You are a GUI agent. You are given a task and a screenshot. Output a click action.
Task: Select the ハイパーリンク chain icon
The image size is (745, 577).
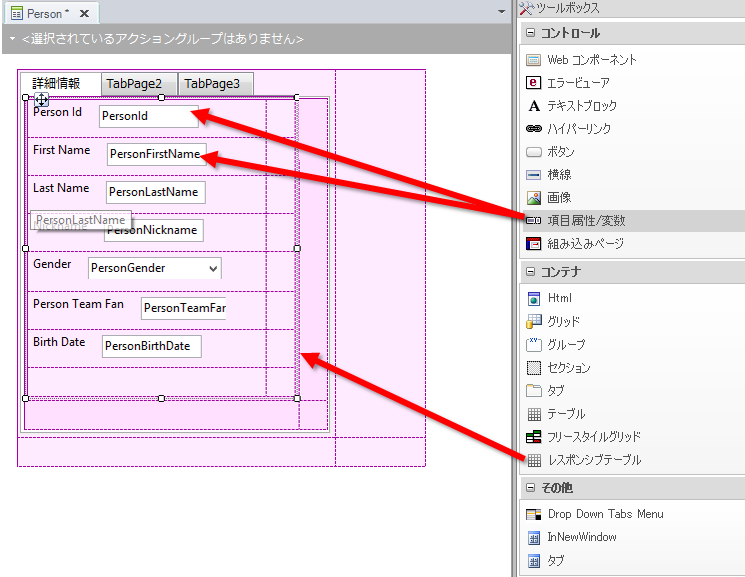(534, 128)
